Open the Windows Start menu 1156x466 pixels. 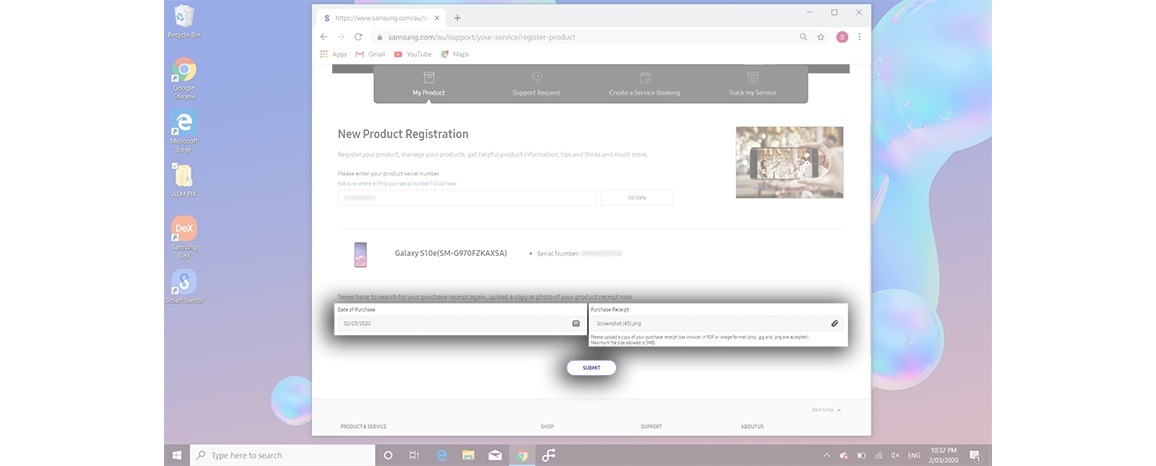coord(177,456)
